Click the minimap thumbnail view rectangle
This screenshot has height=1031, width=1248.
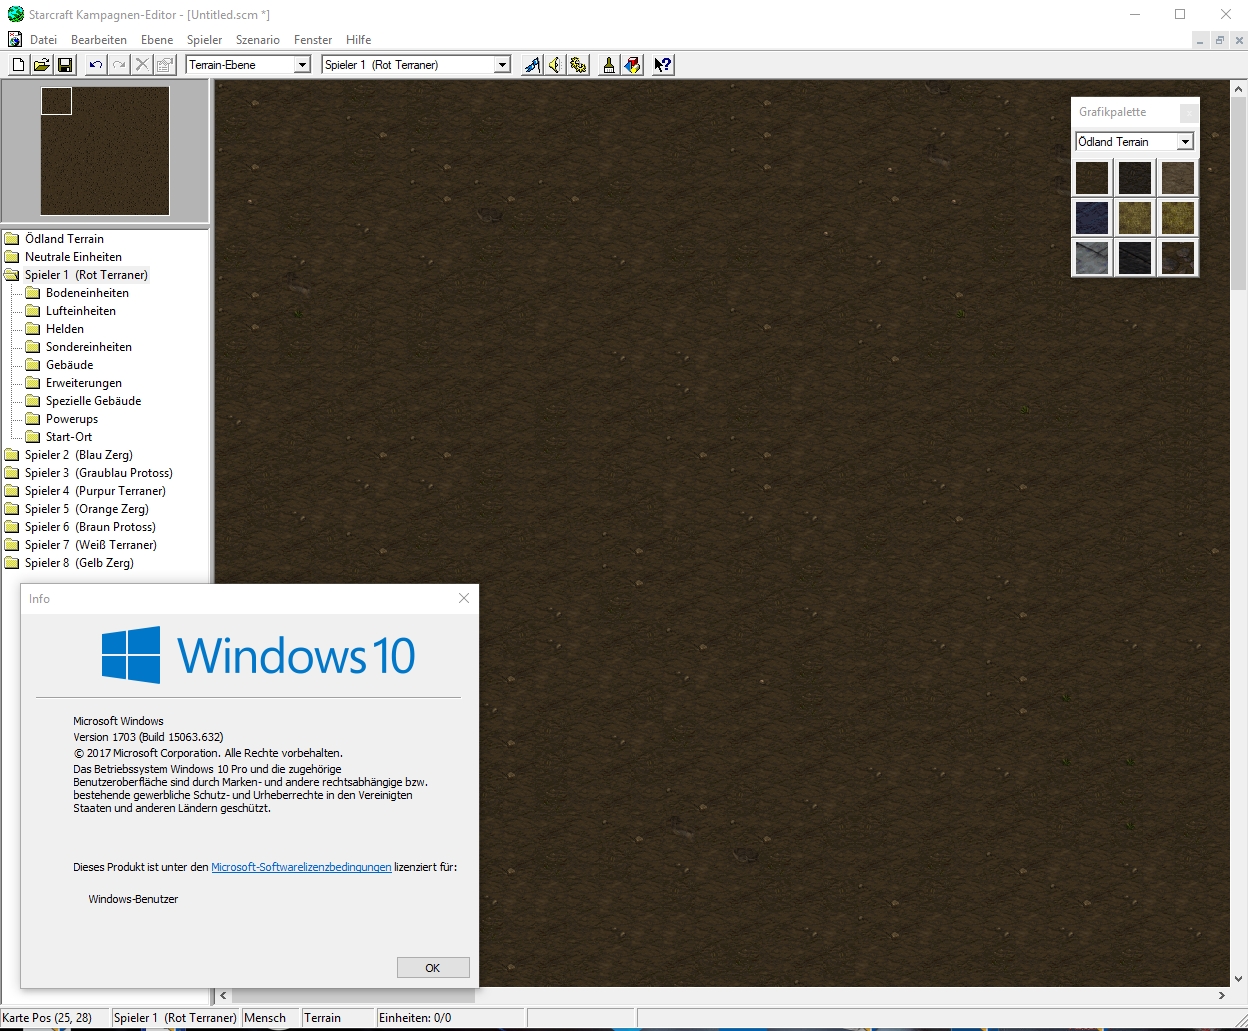click(x=56, y=101)
